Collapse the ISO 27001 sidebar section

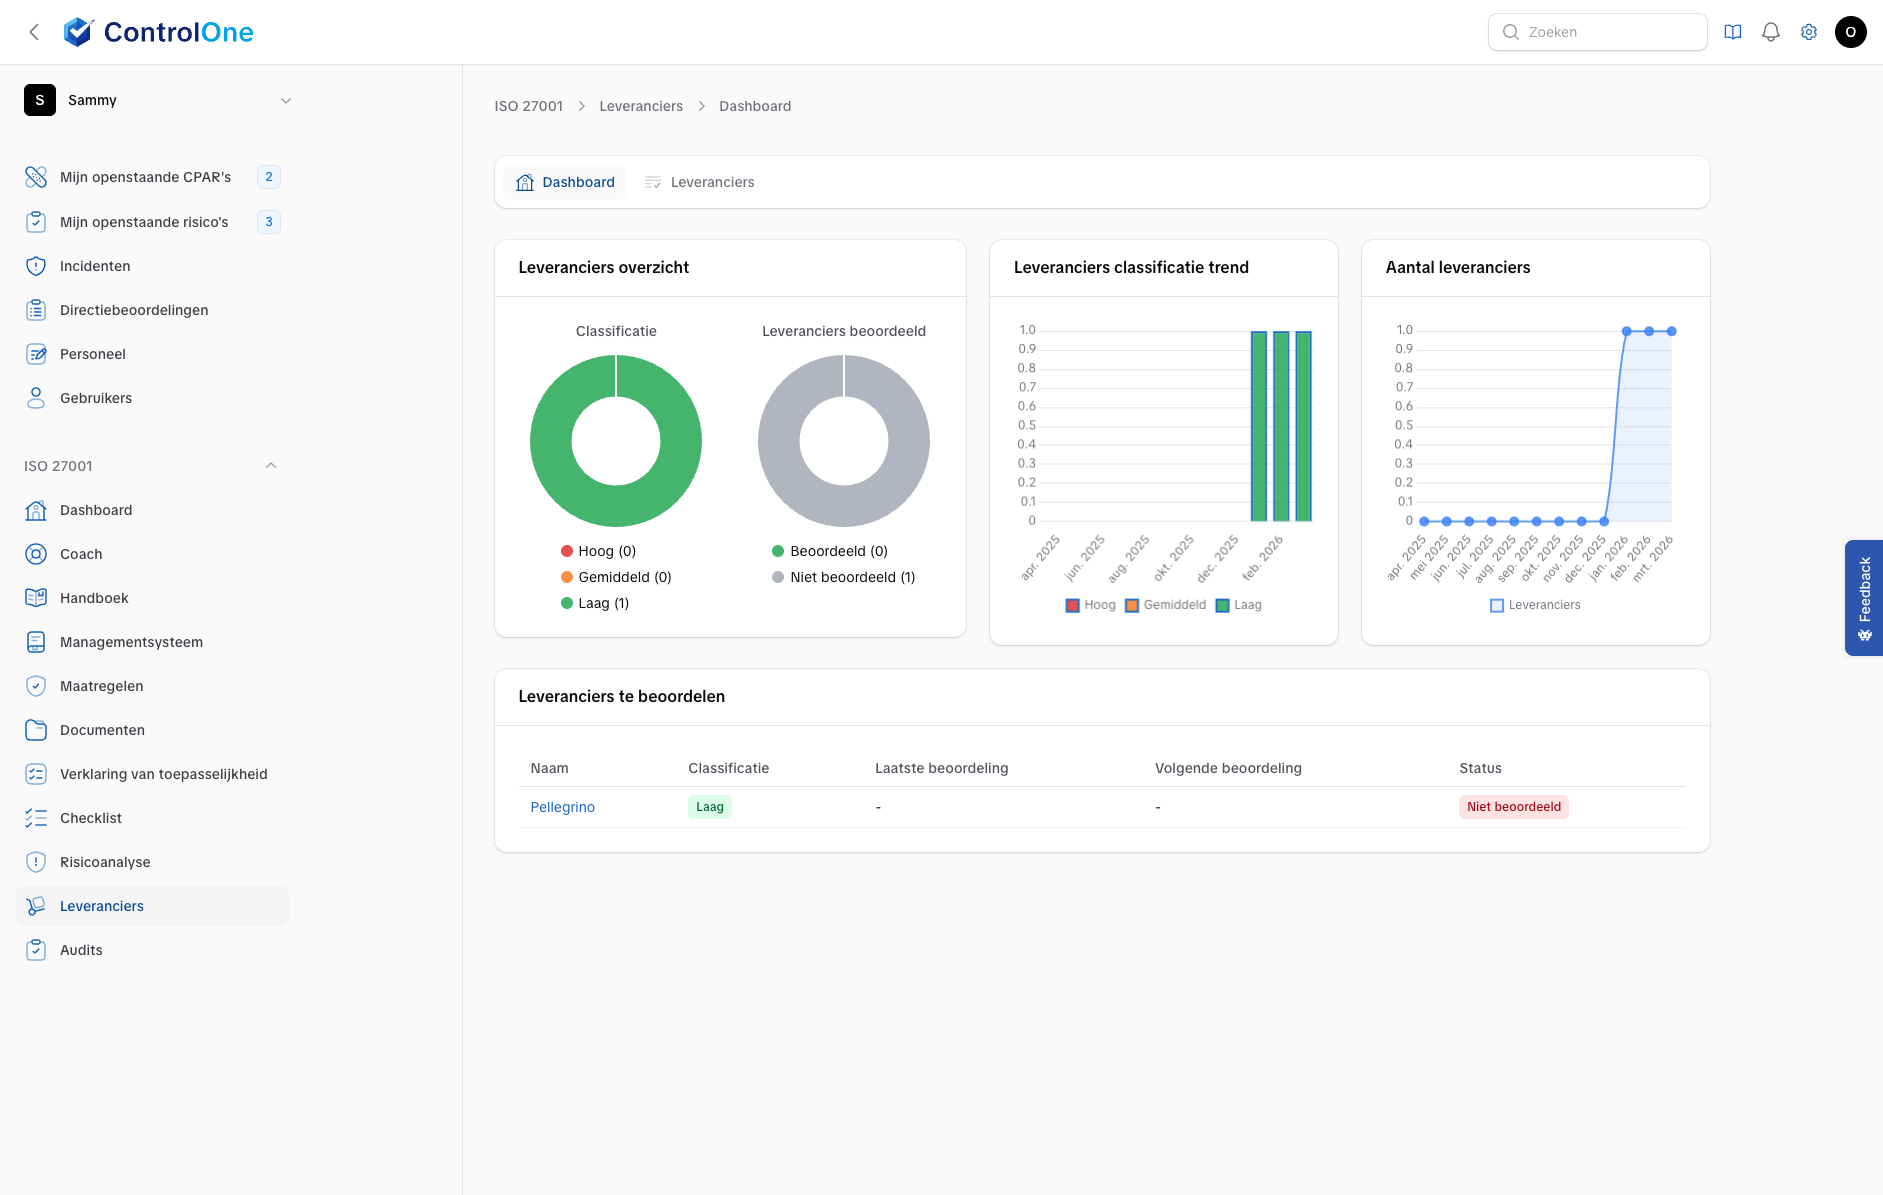(270, 466)
